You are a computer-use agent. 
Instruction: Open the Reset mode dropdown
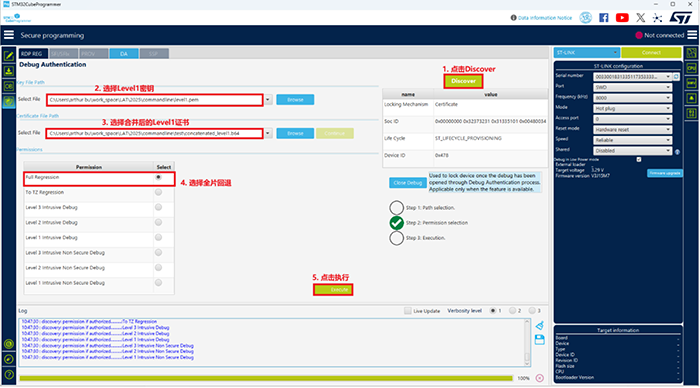tap(633, 129)
